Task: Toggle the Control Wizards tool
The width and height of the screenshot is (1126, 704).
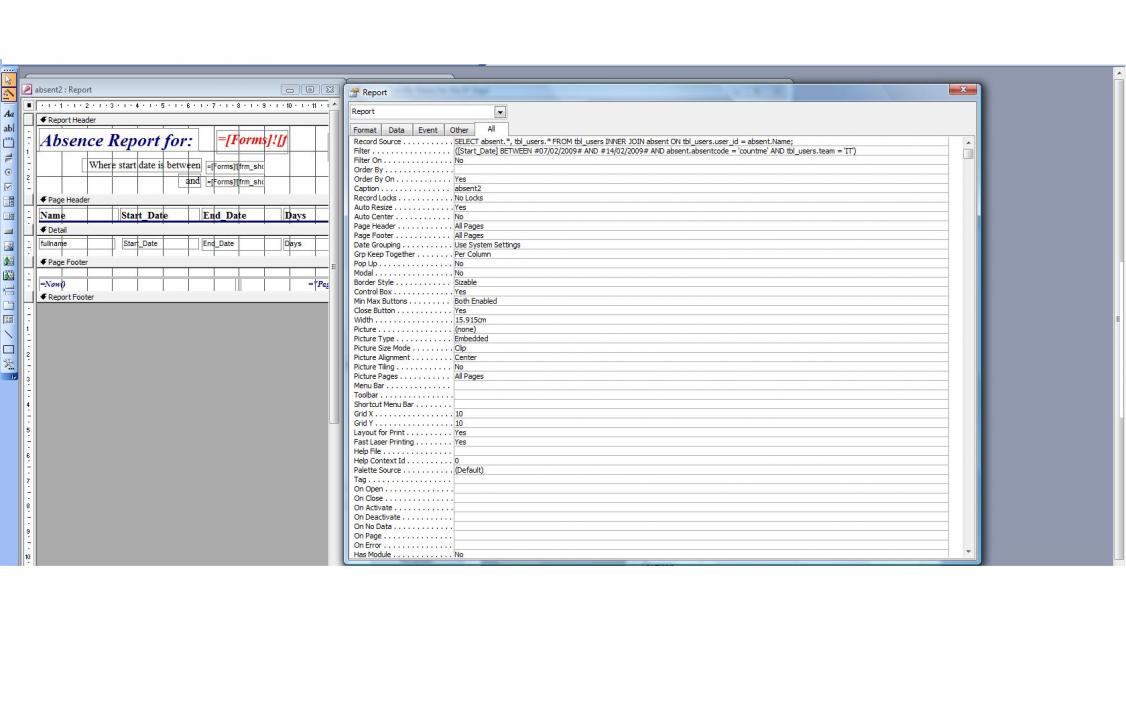Action: click(9, 94)
